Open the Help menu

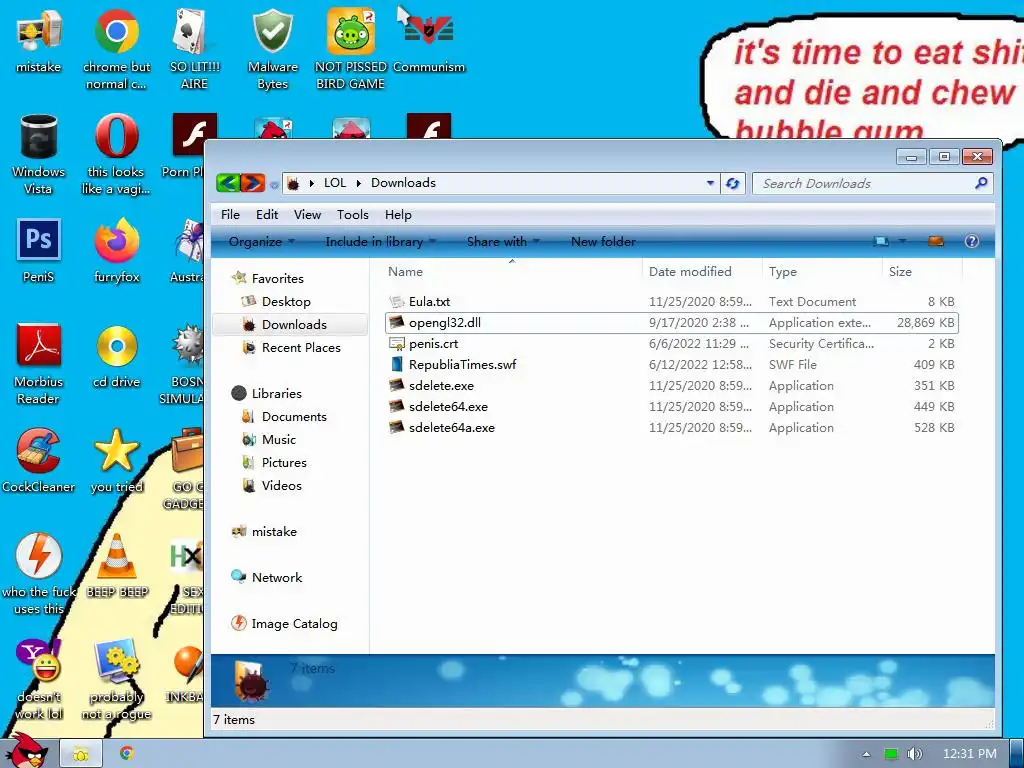(x=398, y=215)
